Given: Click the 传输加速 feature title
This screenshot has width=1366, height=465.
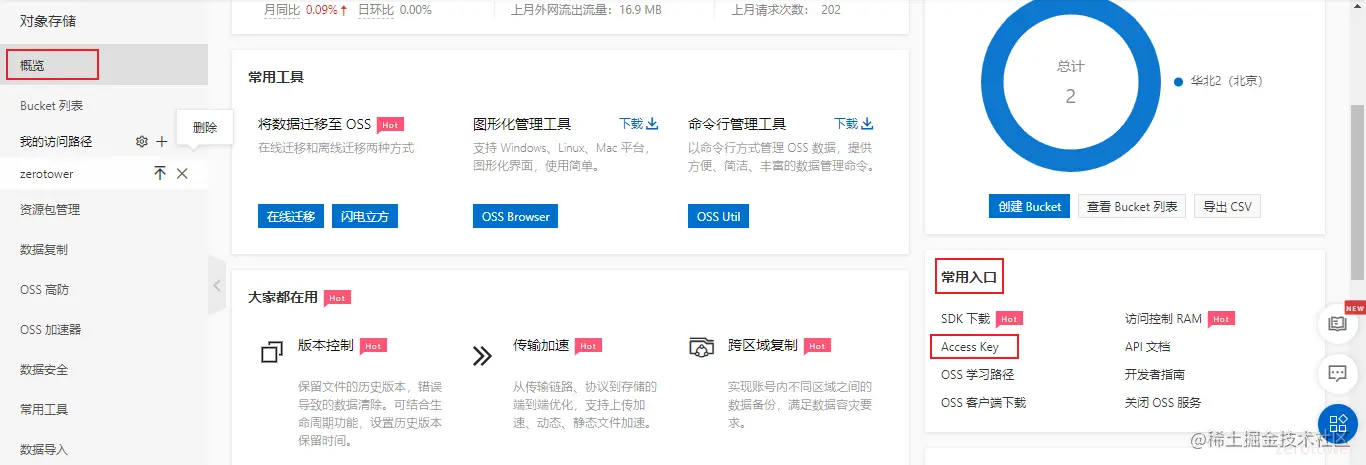Looking at the screenshot, I should (x=541, y=345).
